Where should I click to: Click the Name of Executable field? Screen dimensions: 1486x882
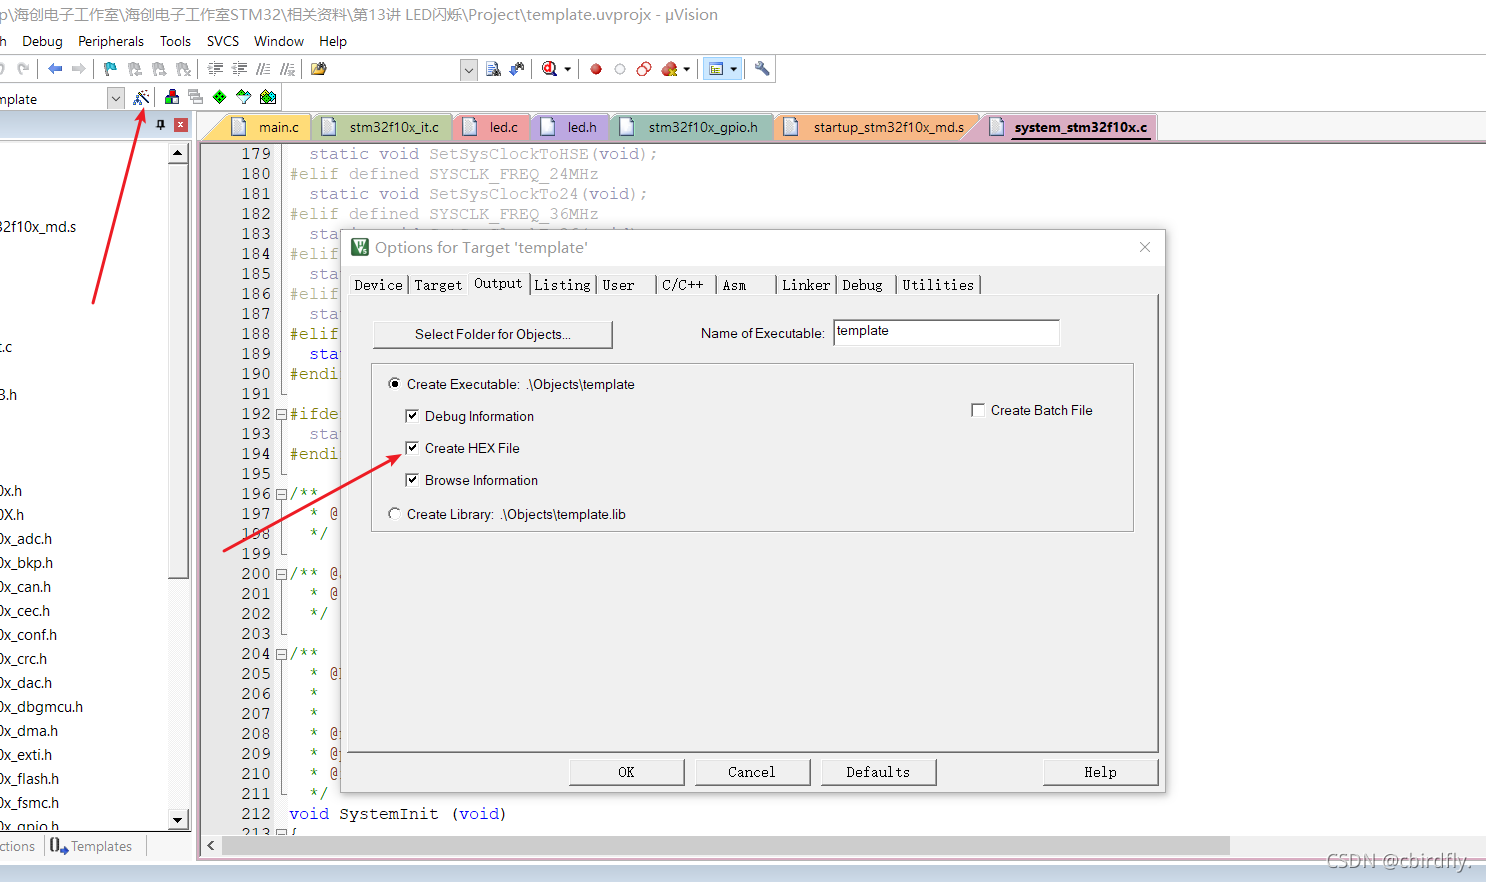[946, 332]
